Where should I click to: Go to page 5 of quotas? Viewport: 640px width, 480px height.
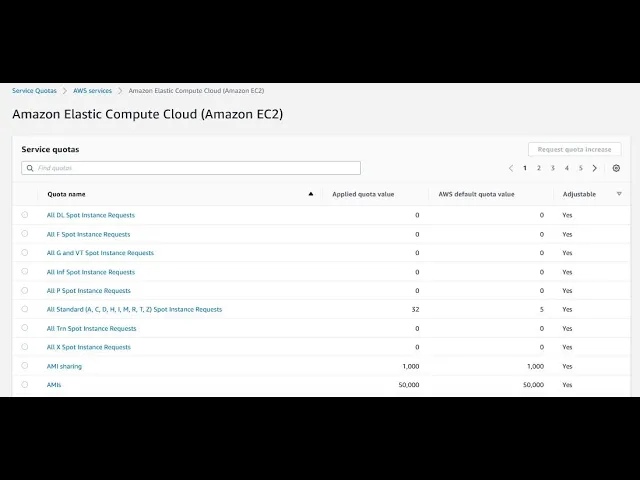580,168
